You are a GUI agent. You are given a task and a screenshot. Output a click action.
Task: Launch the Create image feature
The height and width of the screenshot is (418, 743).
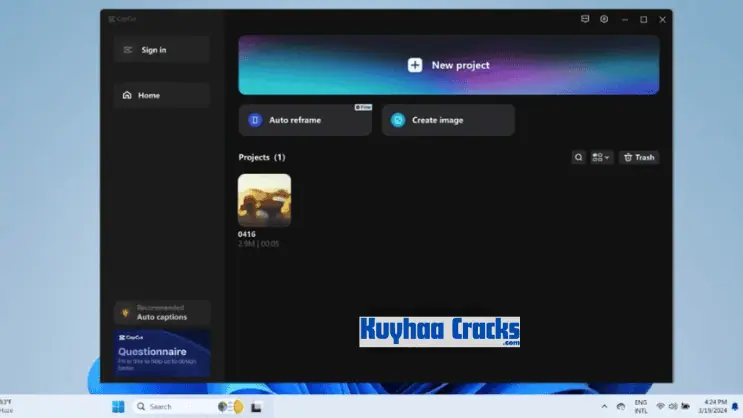448,120
